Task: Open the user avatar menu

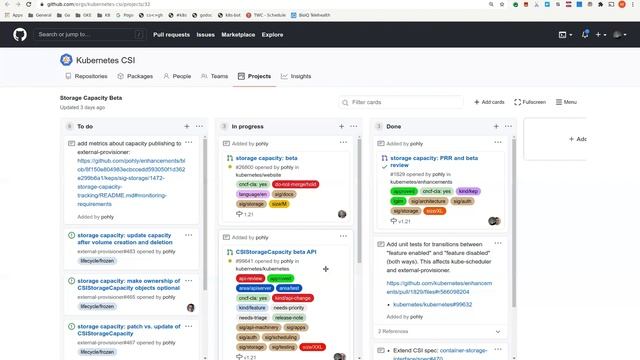Action: coord(620,35)
